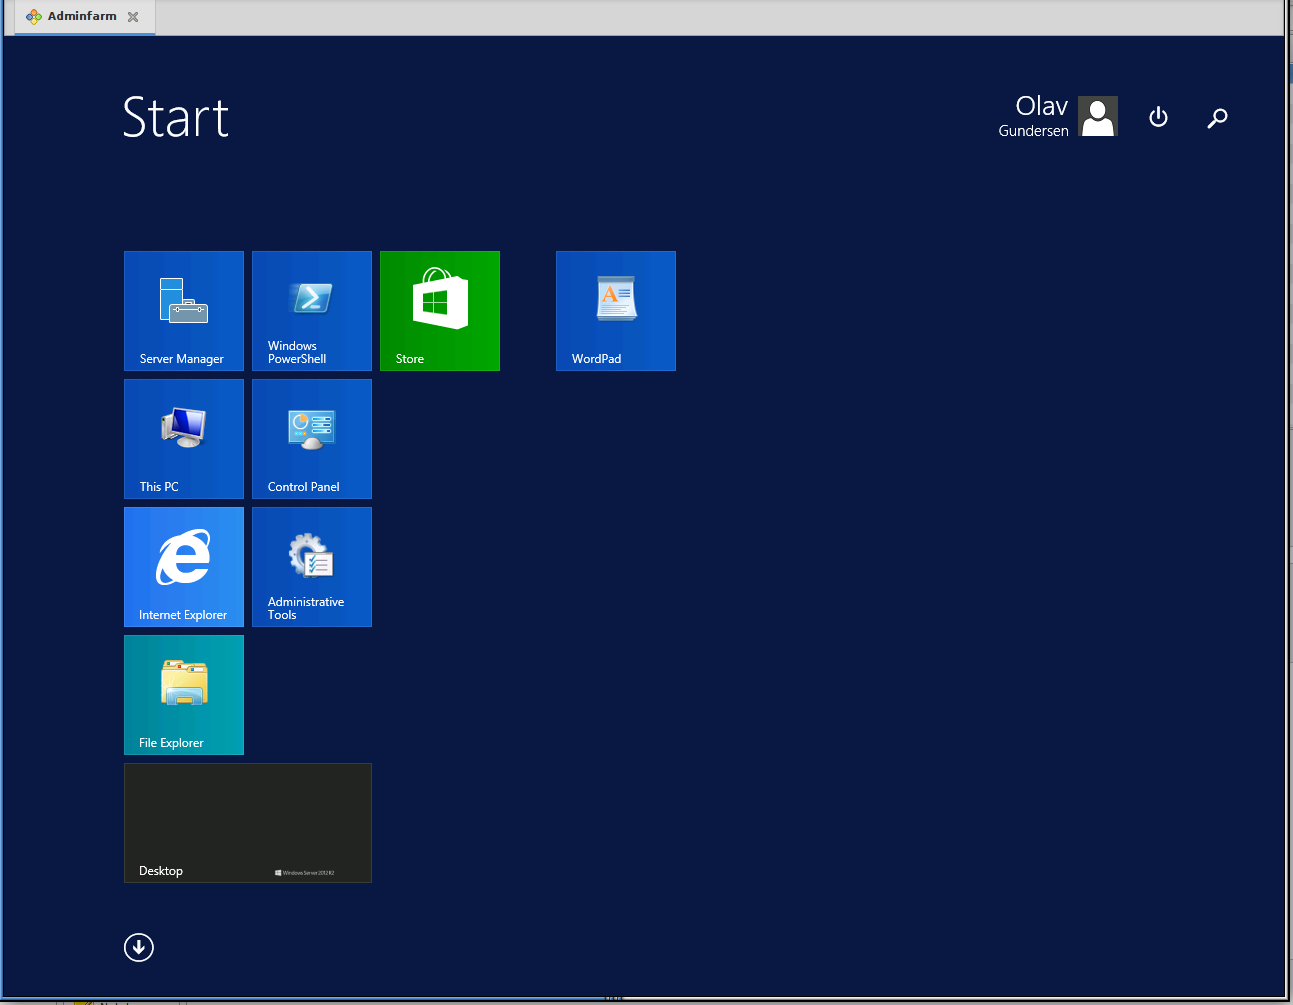
Task: Open the WordPad tile
Action: click(616, 311)
